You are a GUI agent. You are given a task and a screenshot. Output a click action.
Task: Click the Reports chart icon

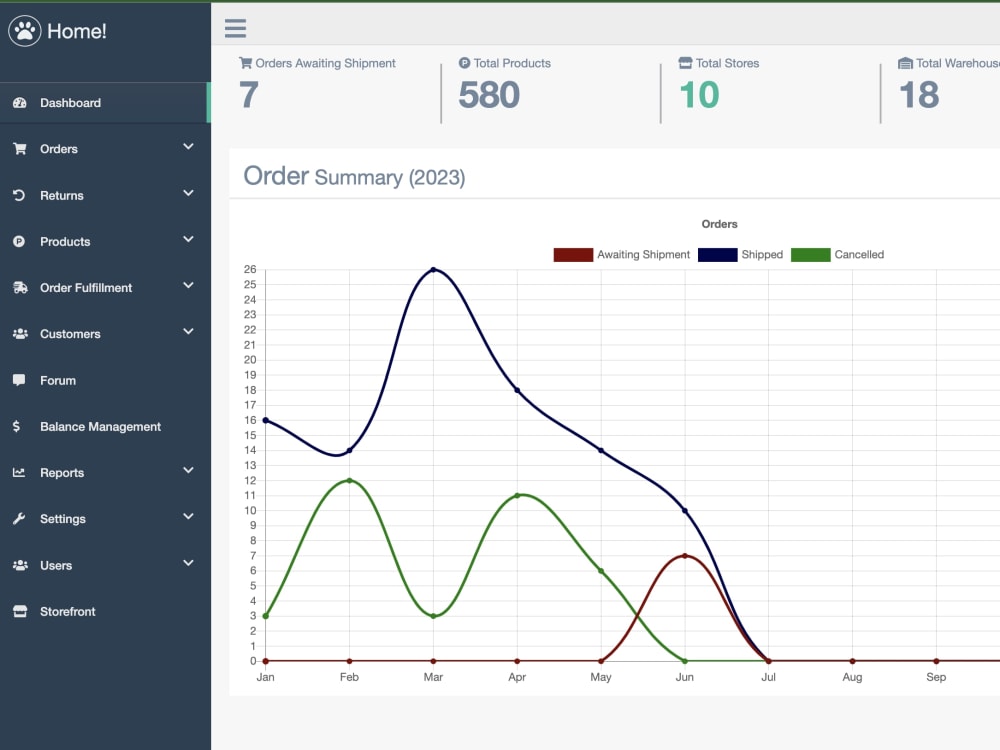tap(19, 473)
